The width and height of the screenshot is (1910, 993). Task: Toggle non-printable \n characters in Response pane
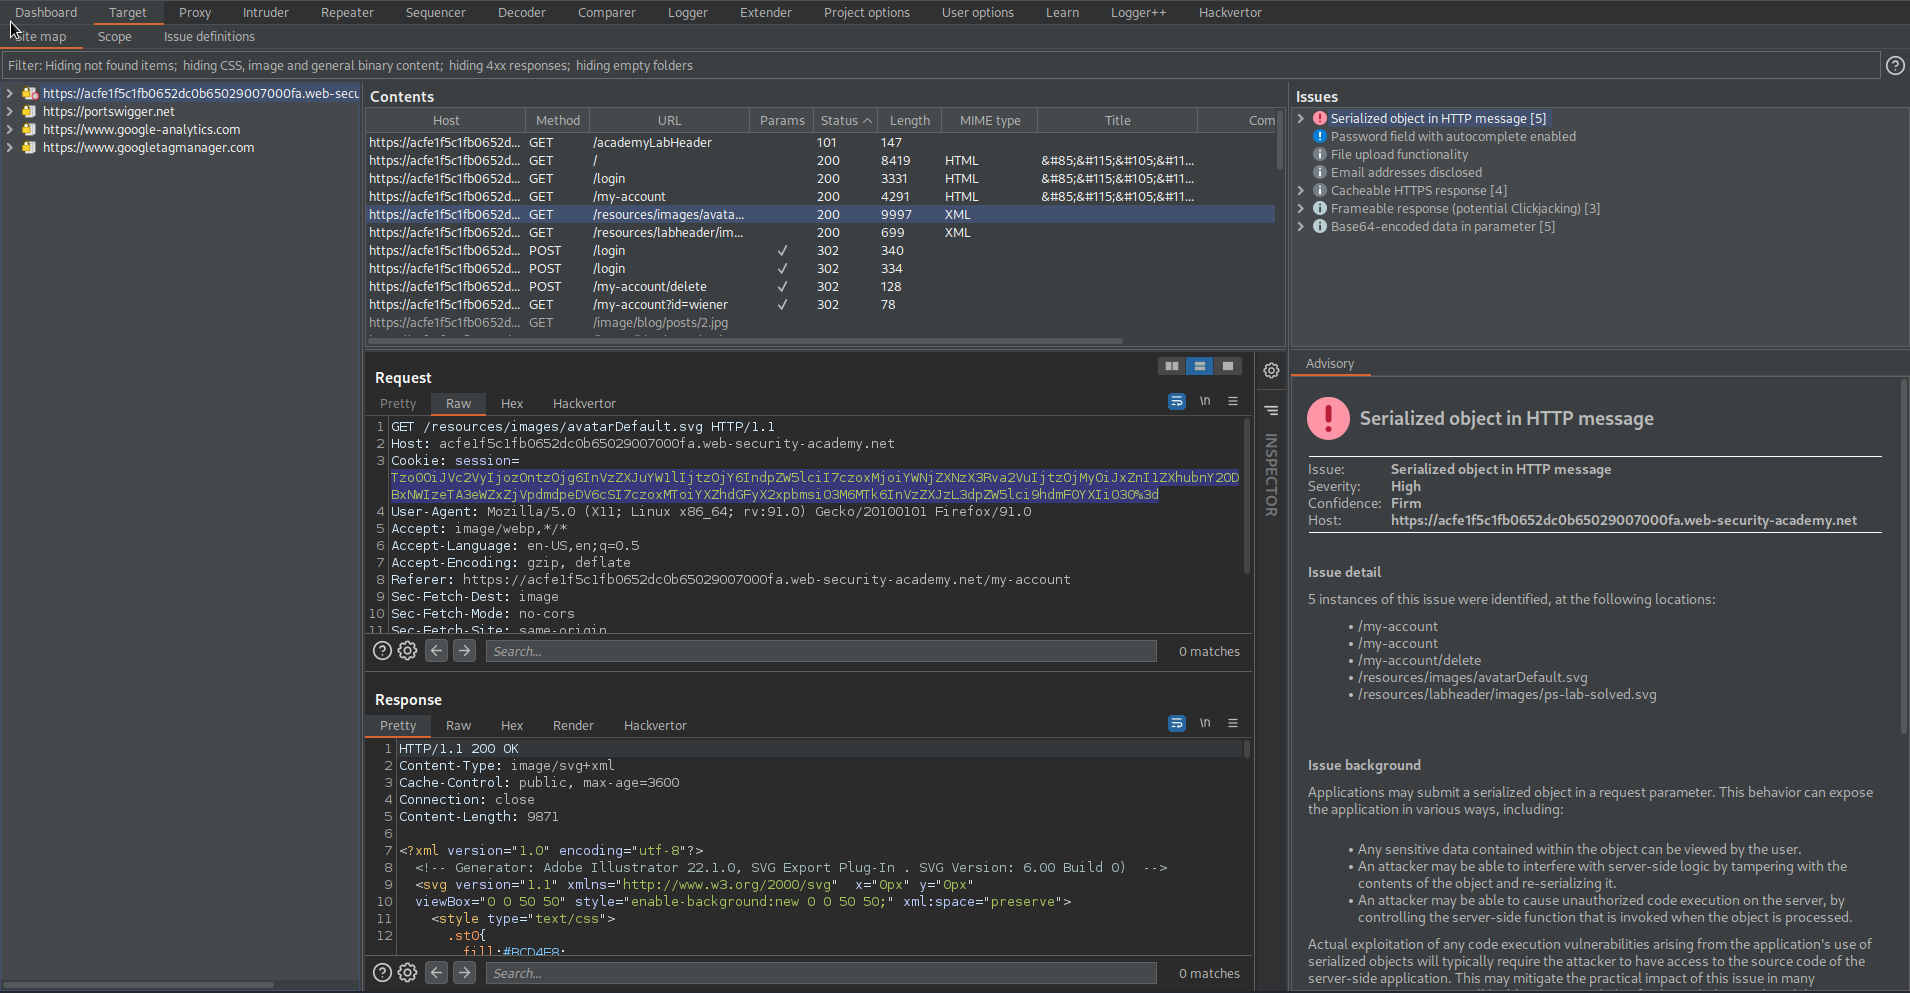[x=1205, y=723]
